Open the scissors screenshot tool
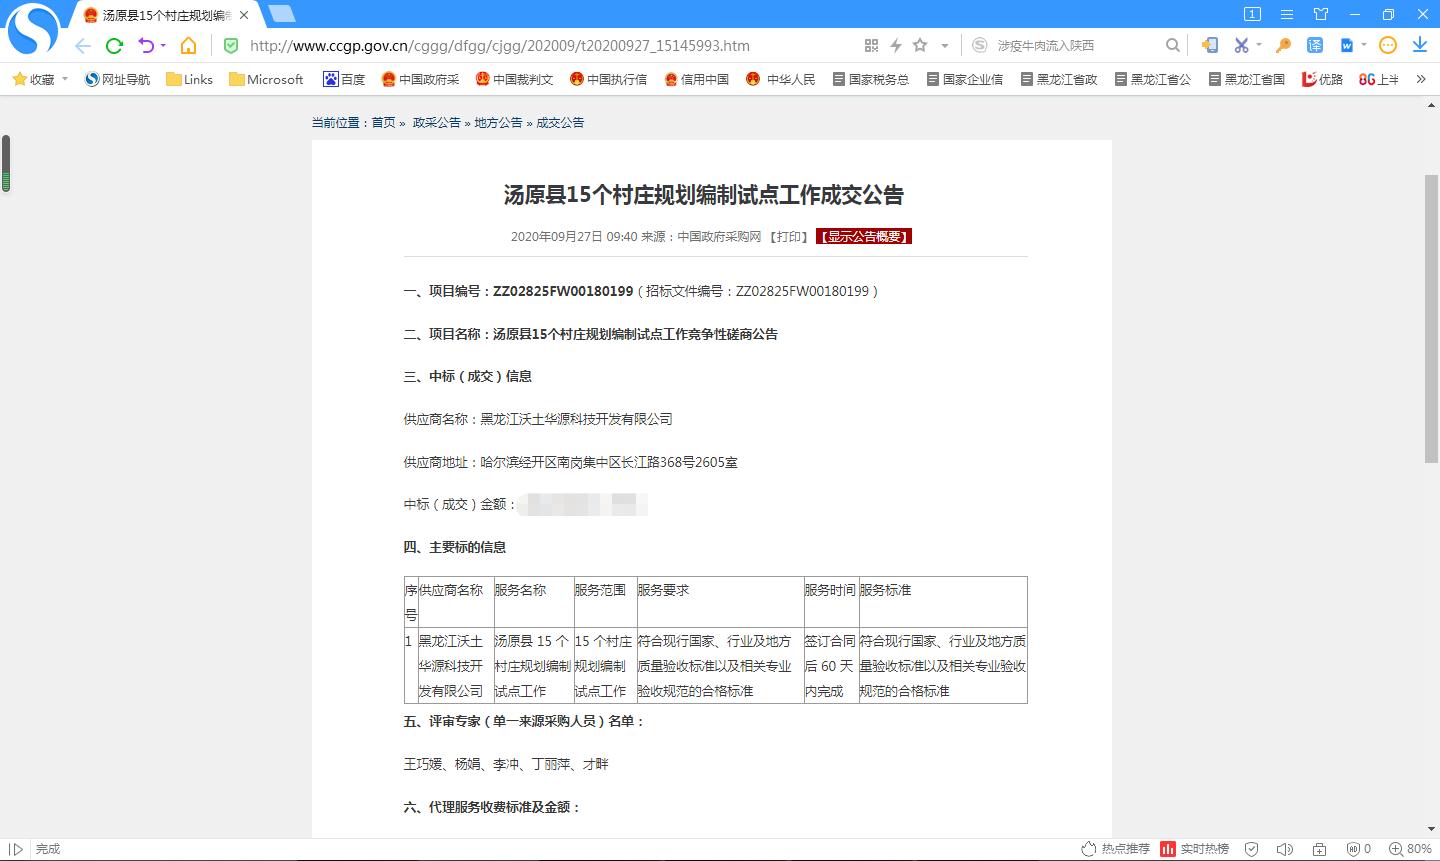The height and width of the screenshot is (861, 1440). [x=1241, y=46]
